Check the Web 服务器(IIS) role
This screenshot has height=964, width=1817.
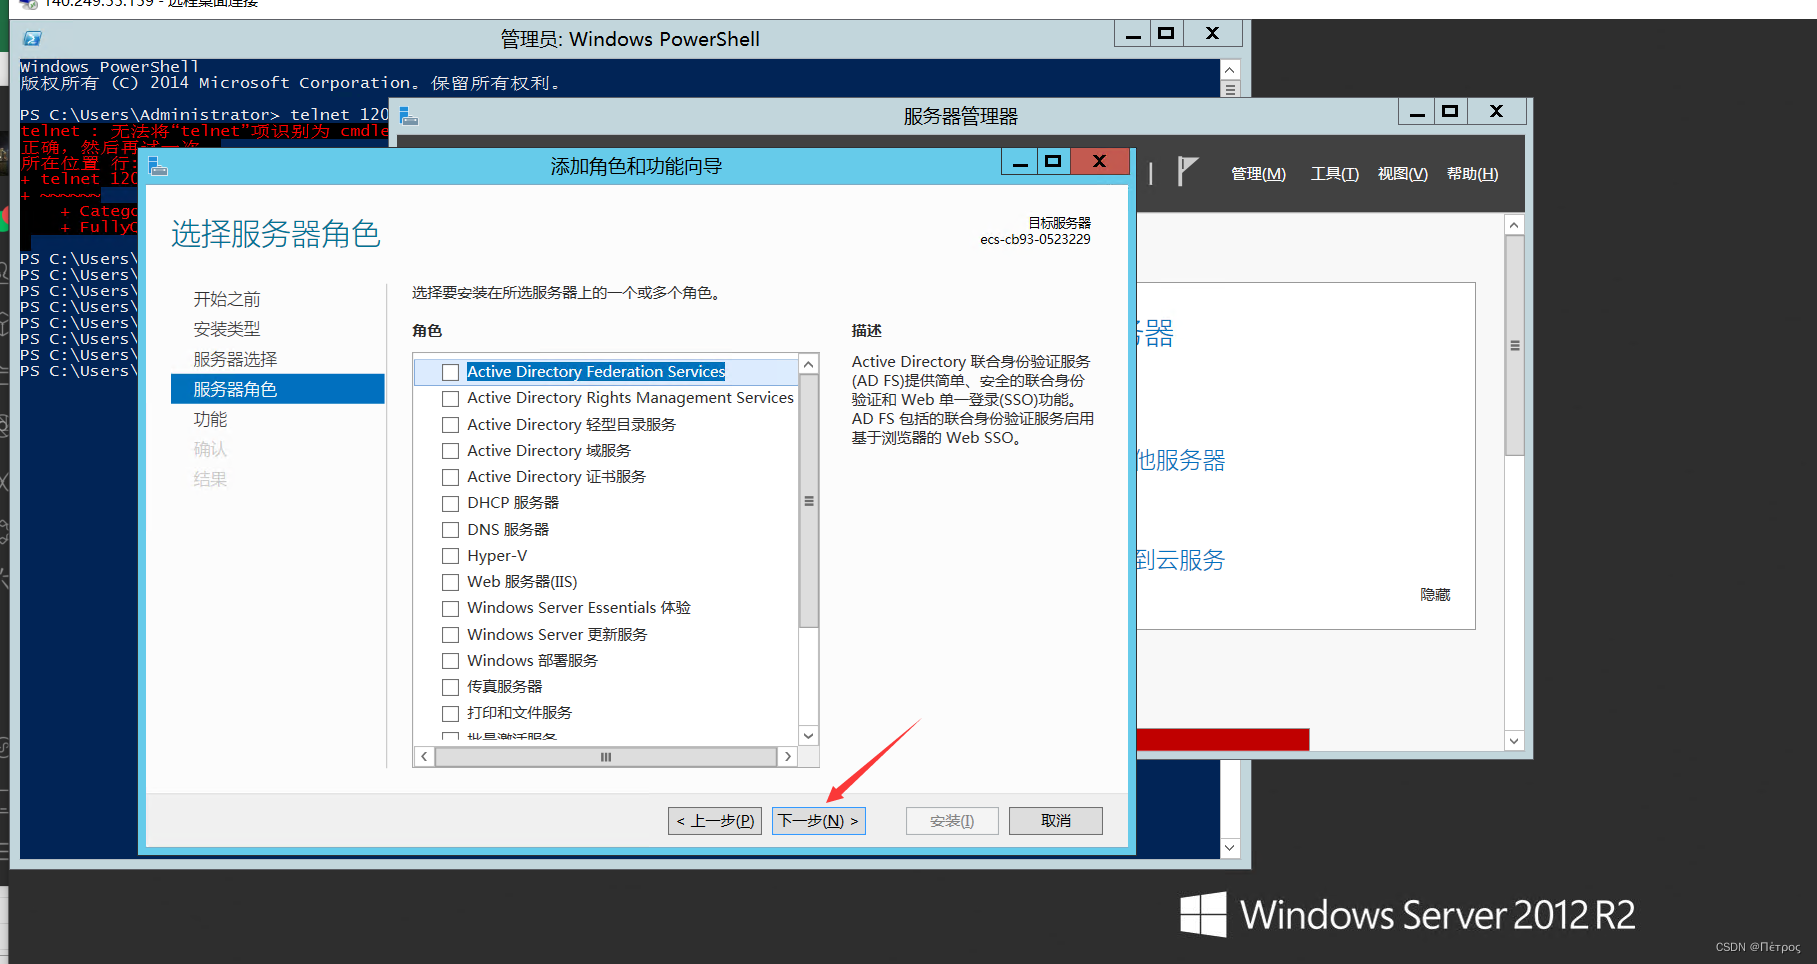coord(450,581)
